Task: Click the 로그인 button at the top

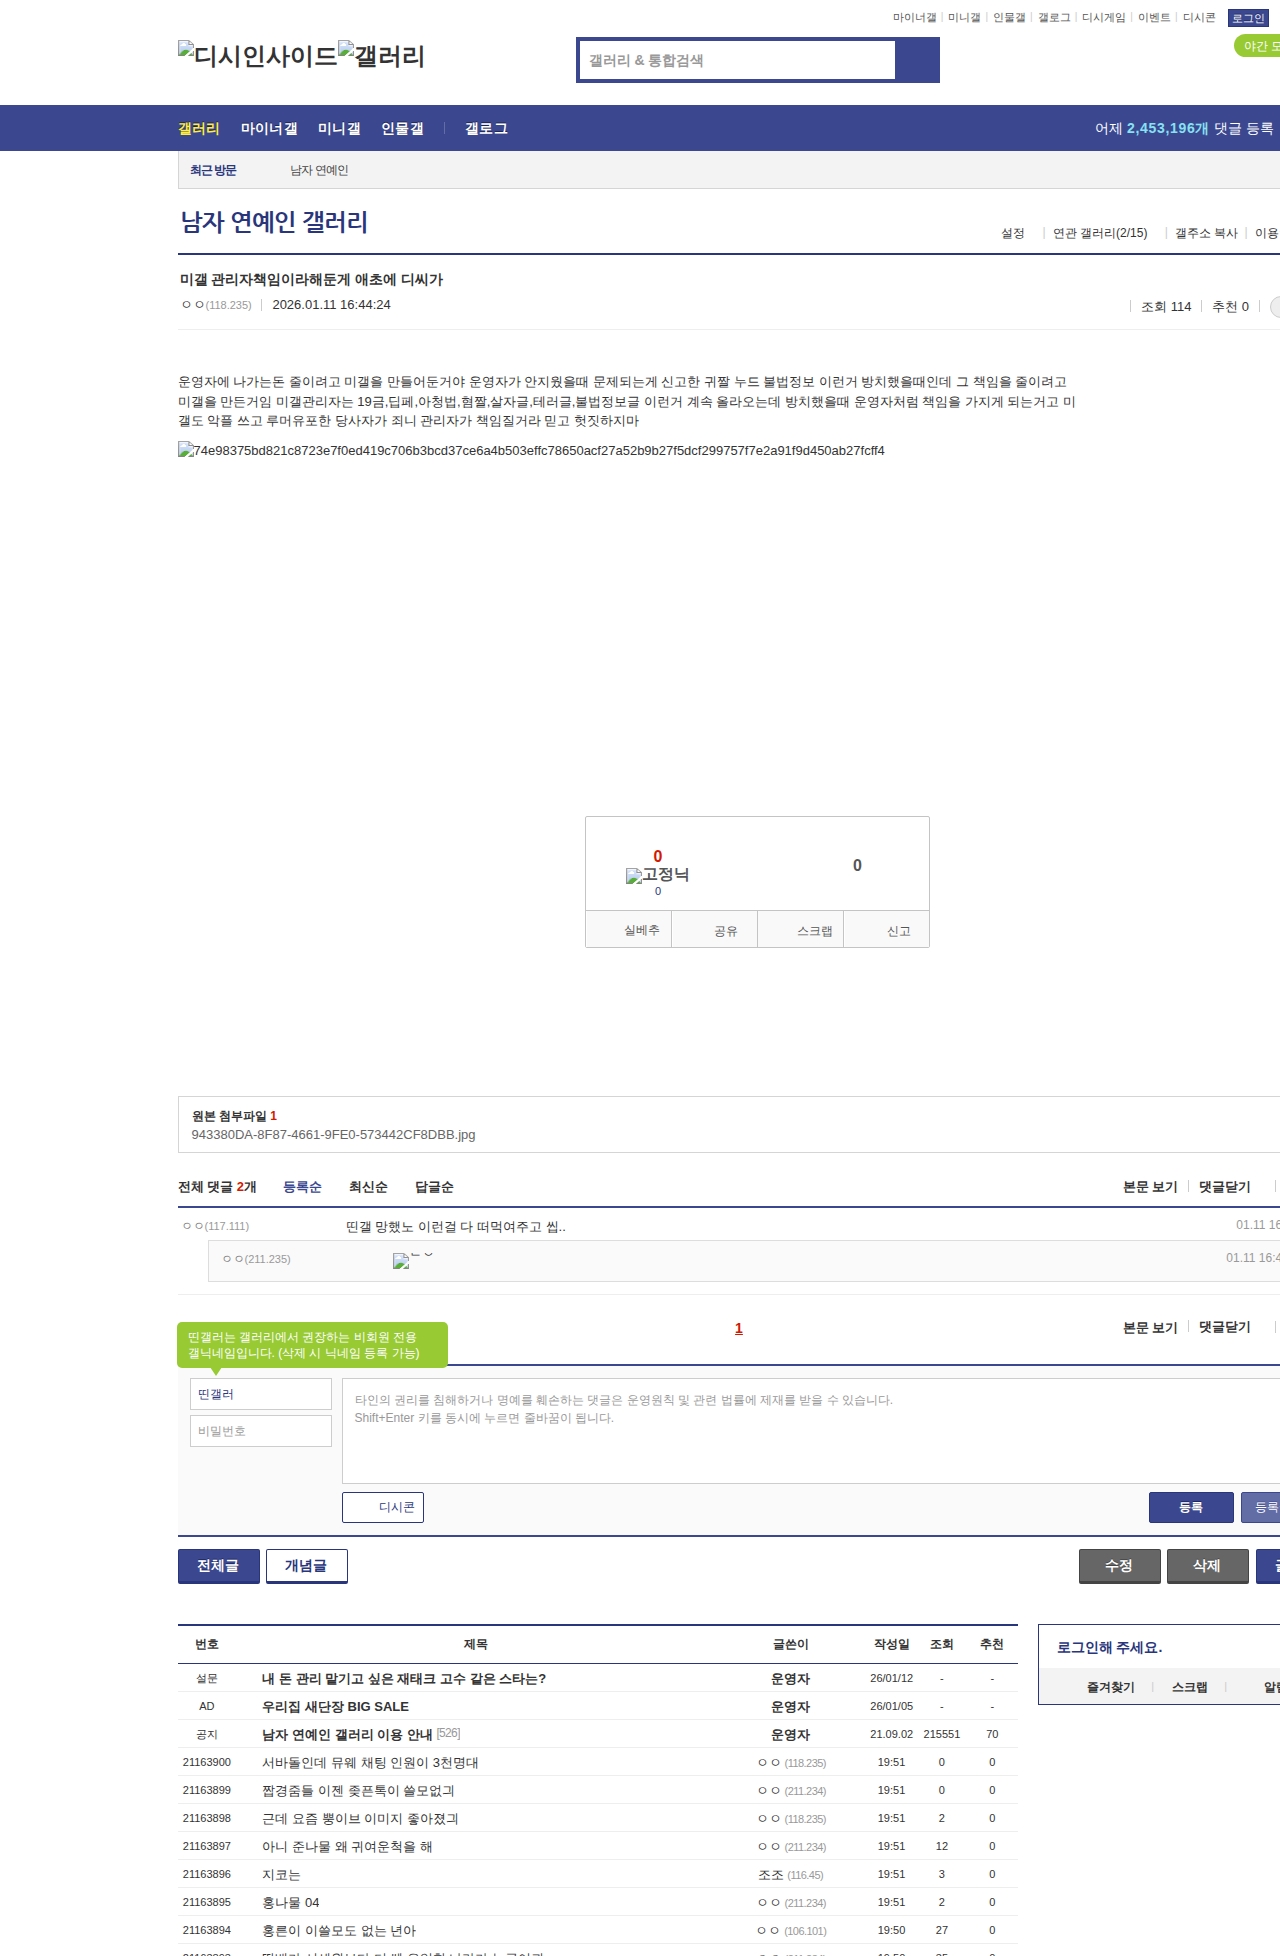Action: [x=1248, y=18]
